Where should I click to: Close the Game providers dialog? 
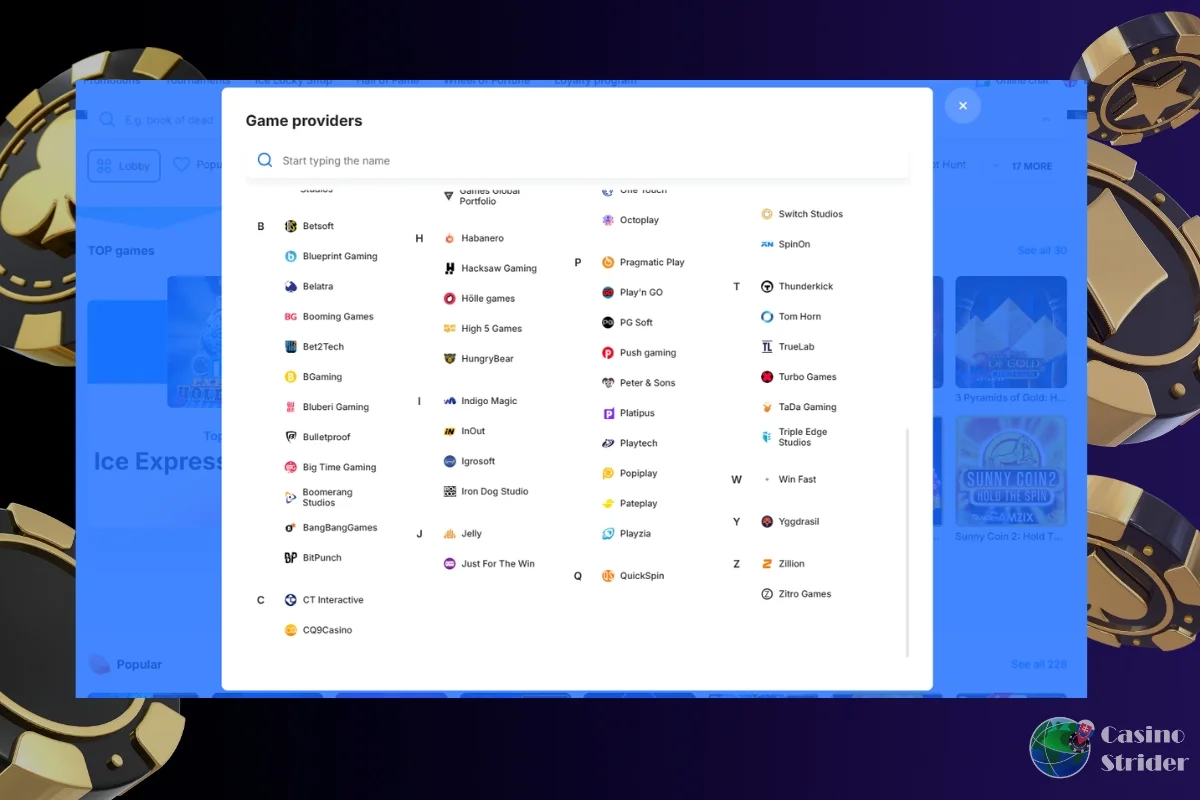[963, 106]
